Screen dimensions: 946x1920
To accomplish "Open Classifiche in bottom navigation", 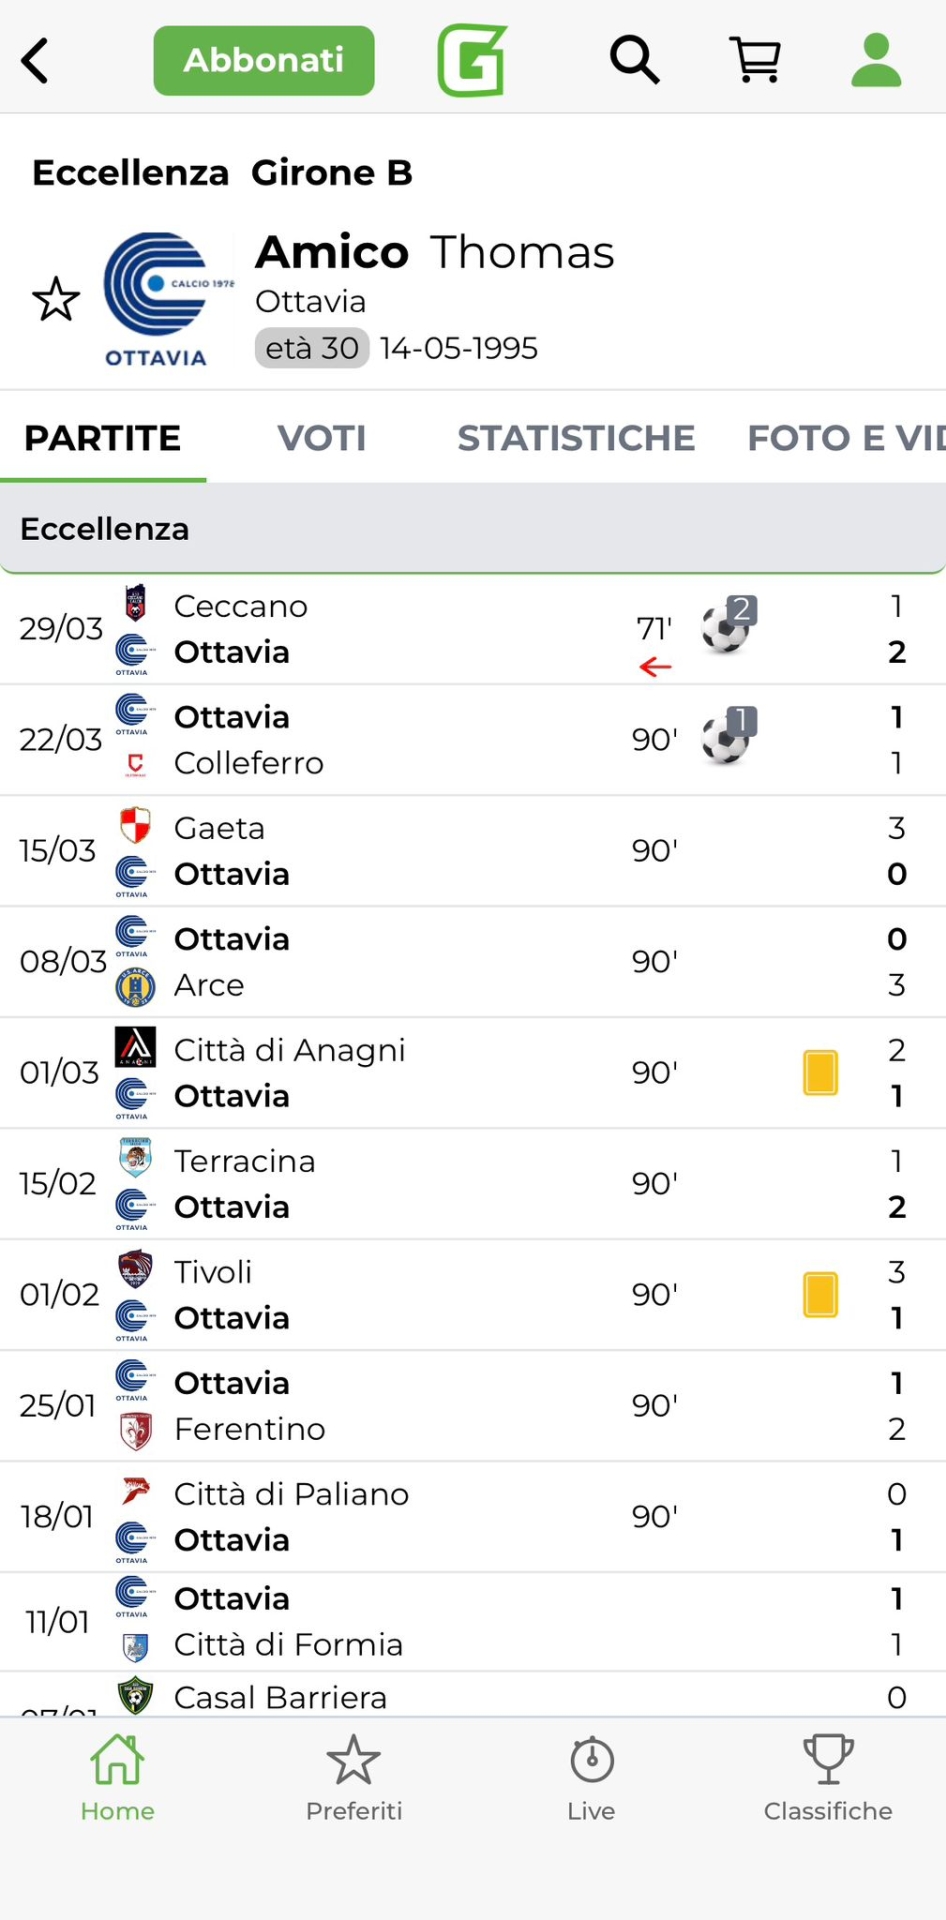I will 828,1778.
